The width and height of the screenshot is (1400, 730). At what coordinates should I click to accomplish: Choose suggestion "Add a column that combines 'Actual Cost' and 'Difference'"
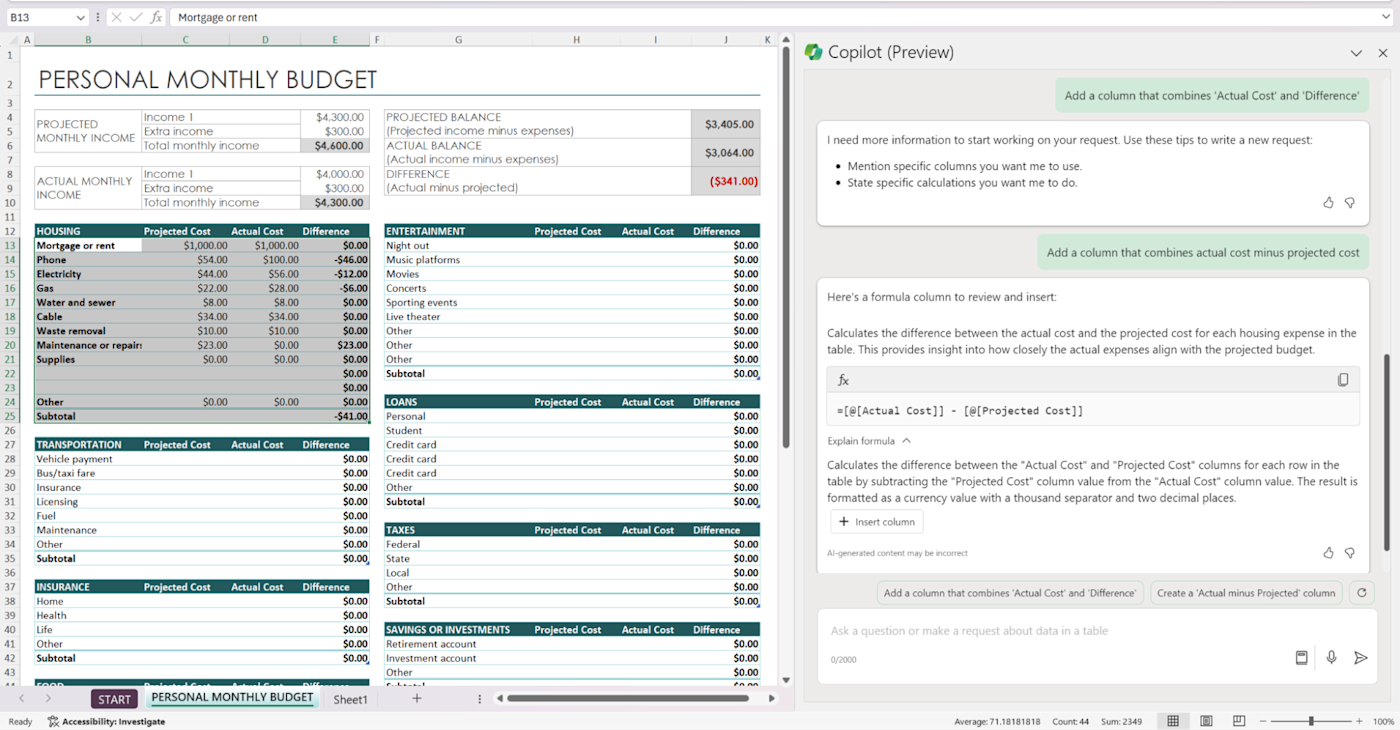[1010, 593]
